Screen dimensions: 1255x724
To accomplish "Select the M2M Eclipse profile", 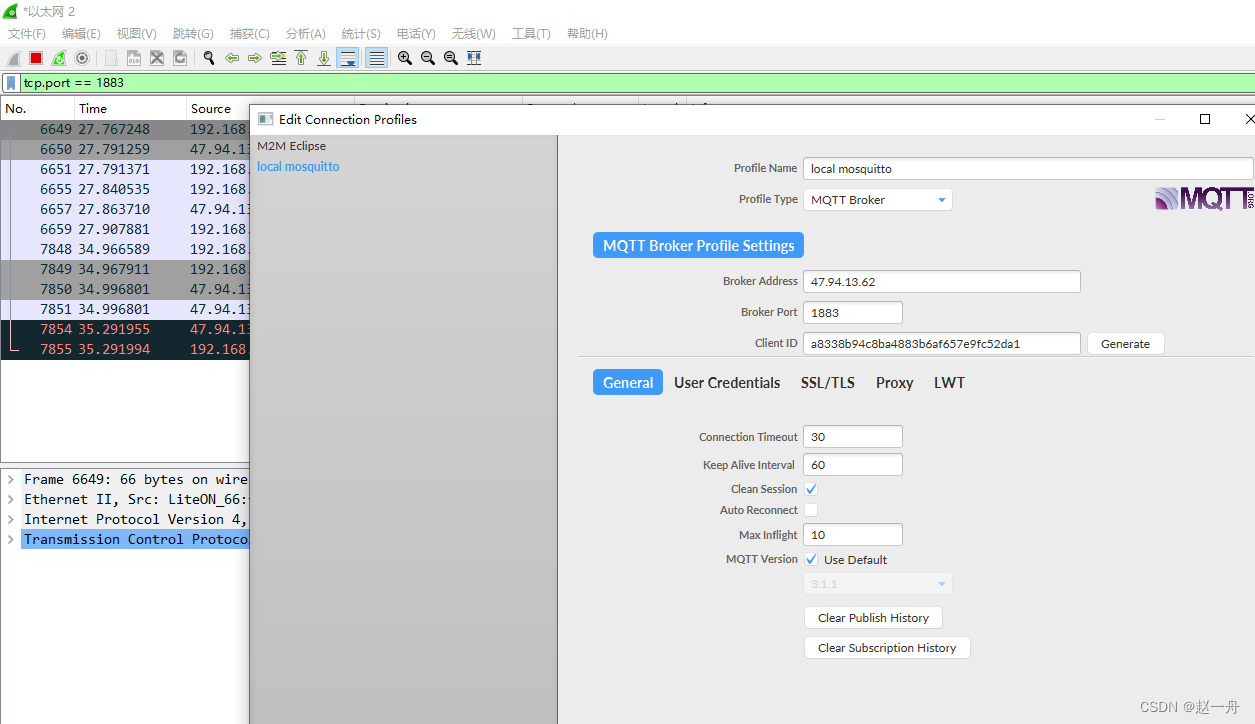I will (292, 146).
